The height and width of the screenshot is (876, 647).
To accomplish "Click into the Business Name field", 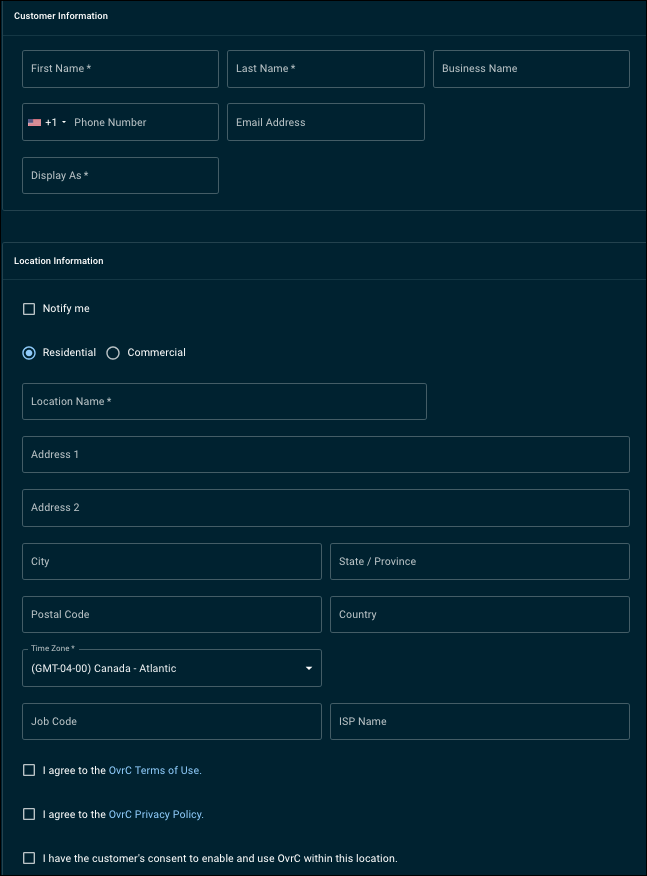I will (x=531, y=69).
